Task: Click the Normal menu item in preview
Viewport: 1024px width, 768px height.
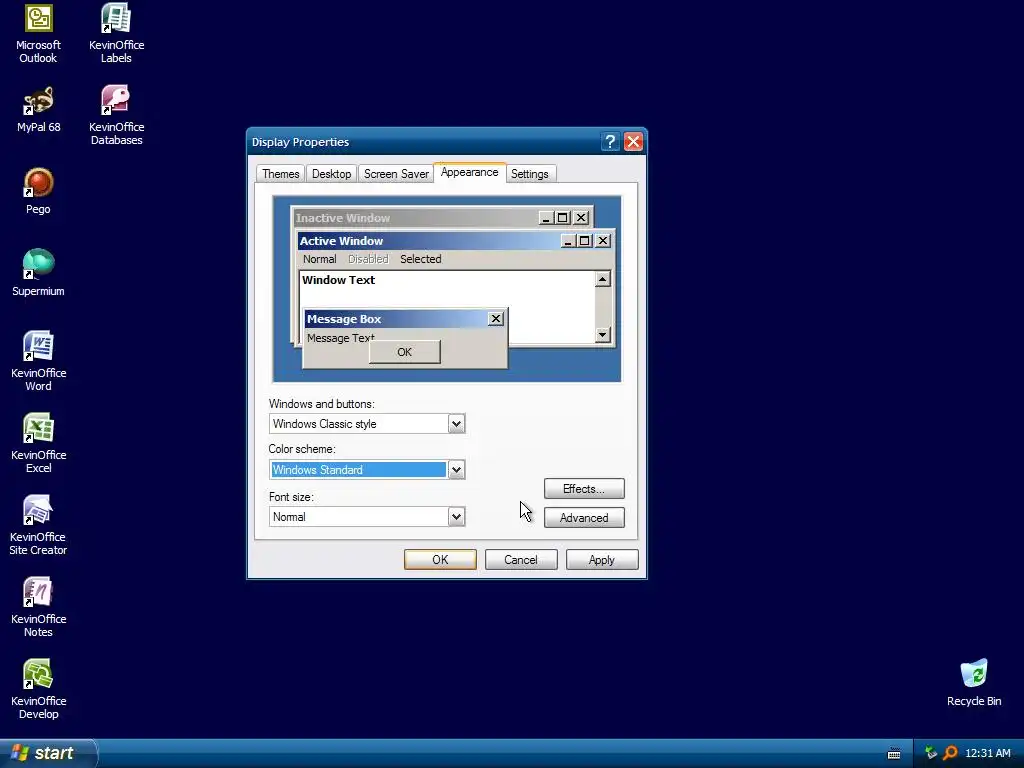Action: (319, 259)
